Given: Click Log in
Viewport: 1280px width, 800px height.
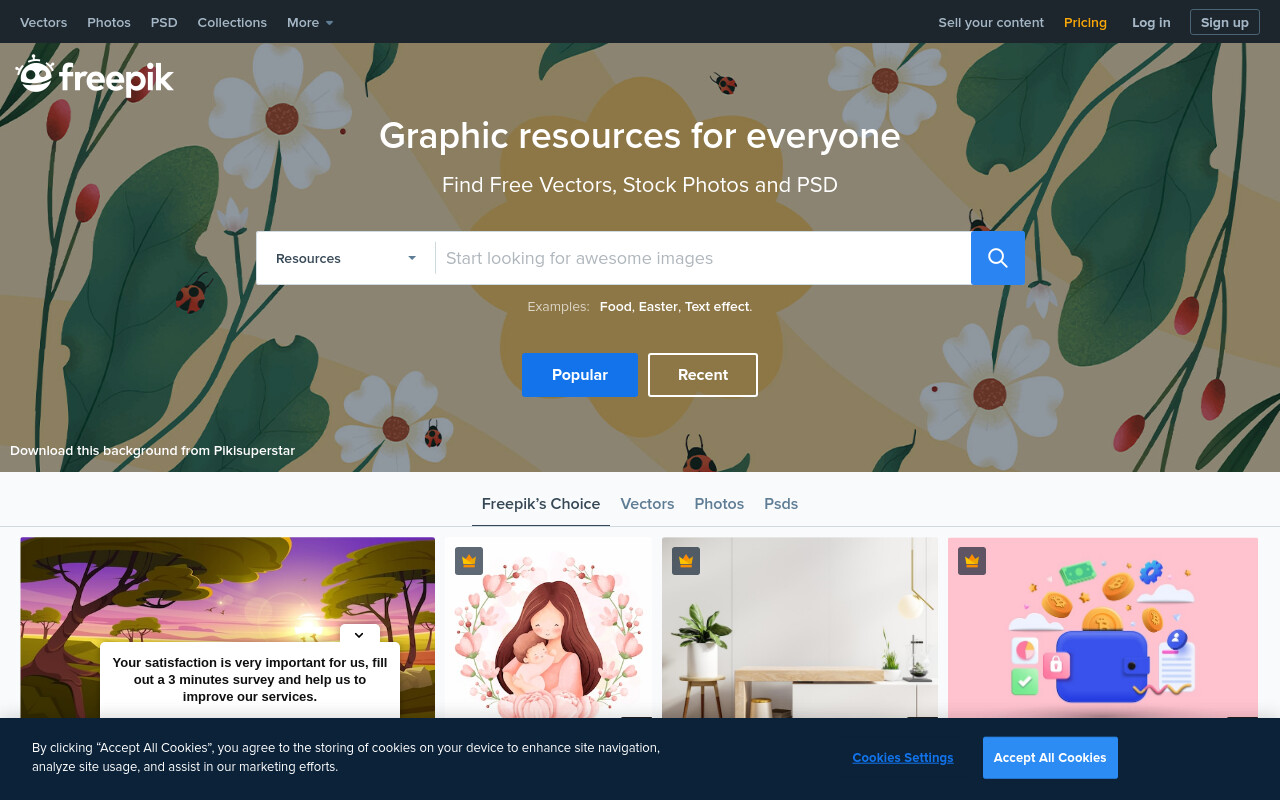Looking at the screenshot, I should click(1151, 22).
